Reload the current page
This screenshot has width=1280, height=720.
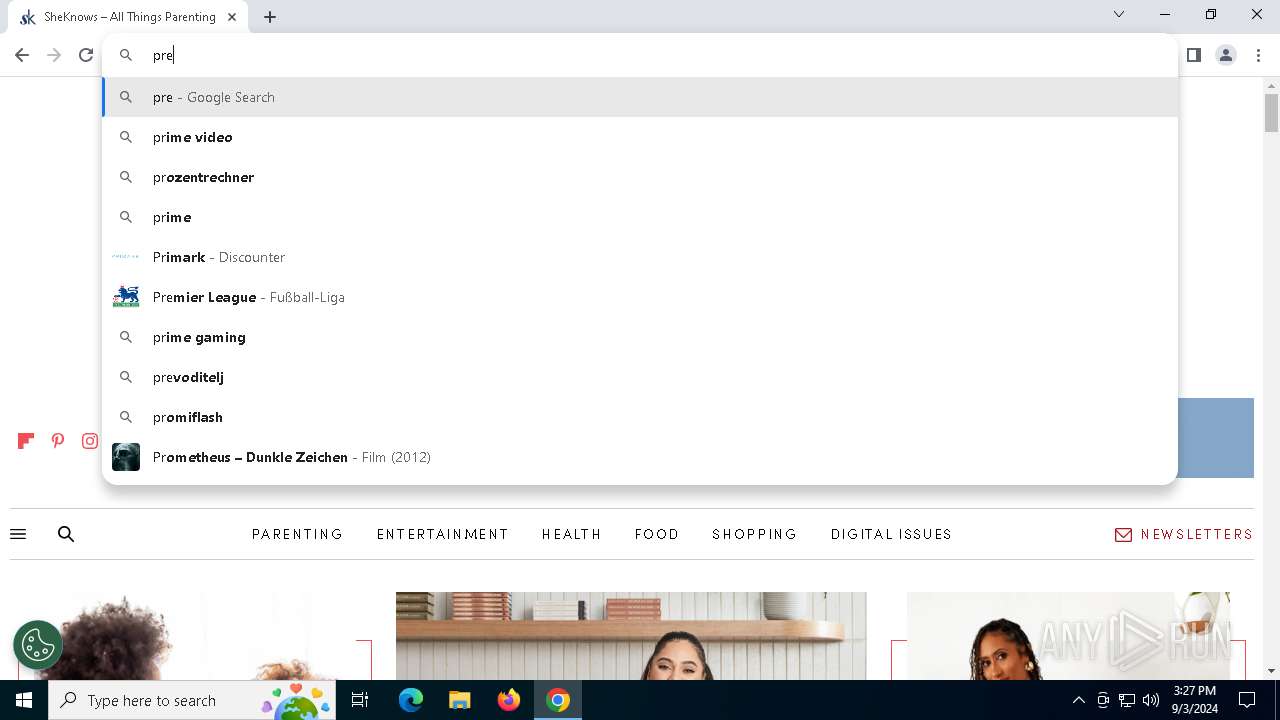pos(86,55)
